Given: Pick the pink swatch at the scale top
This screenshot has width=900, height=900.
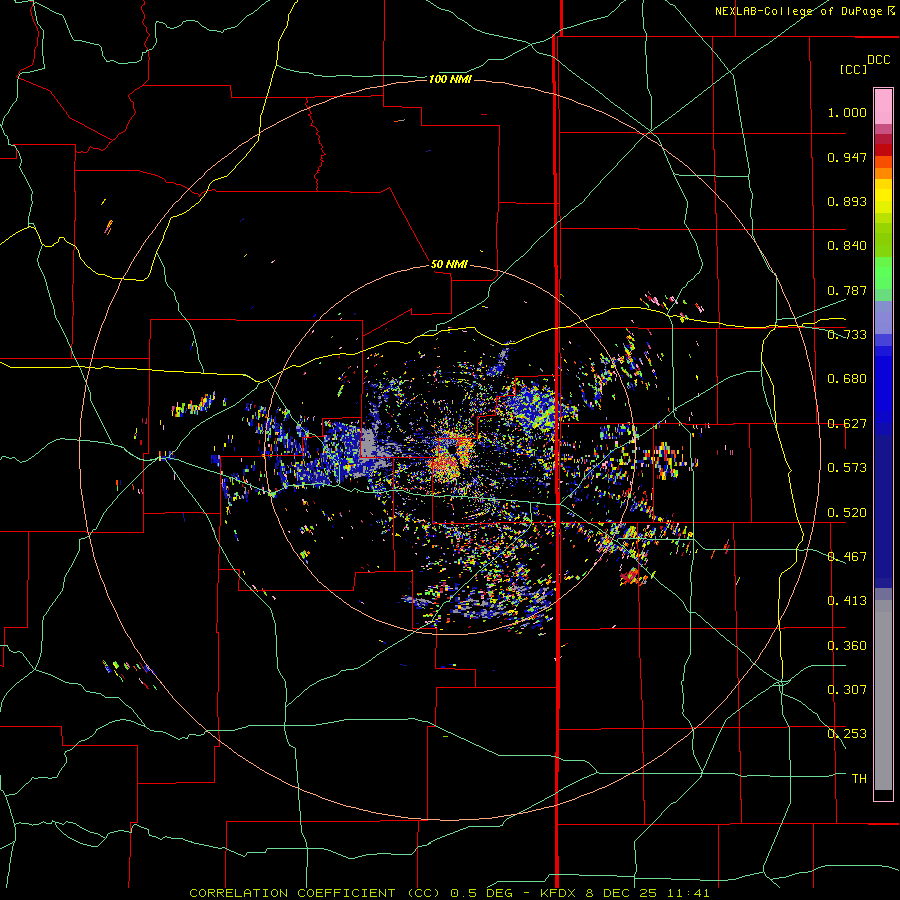Looking at the screenshot, I should coord(883,107).
